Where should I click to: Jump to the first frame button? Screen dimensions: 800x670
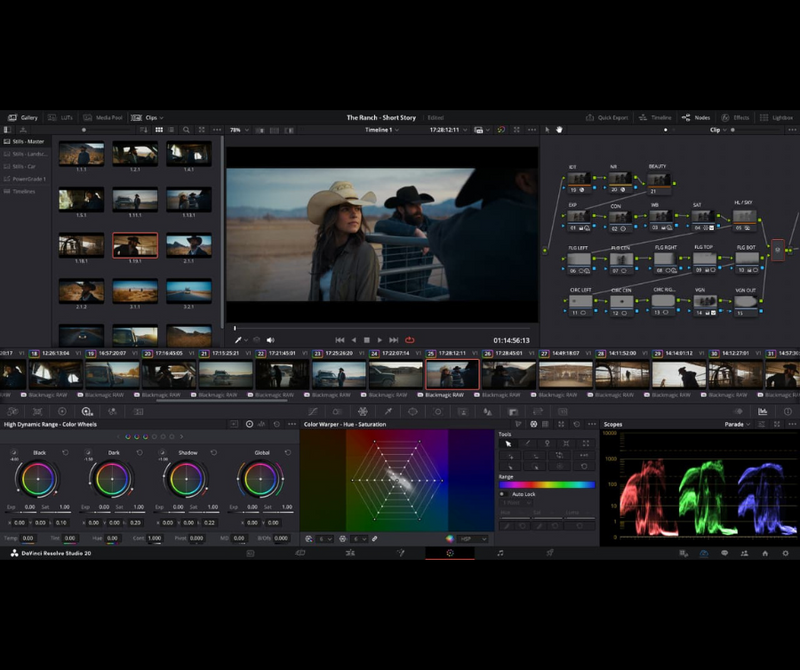[340, 340]
